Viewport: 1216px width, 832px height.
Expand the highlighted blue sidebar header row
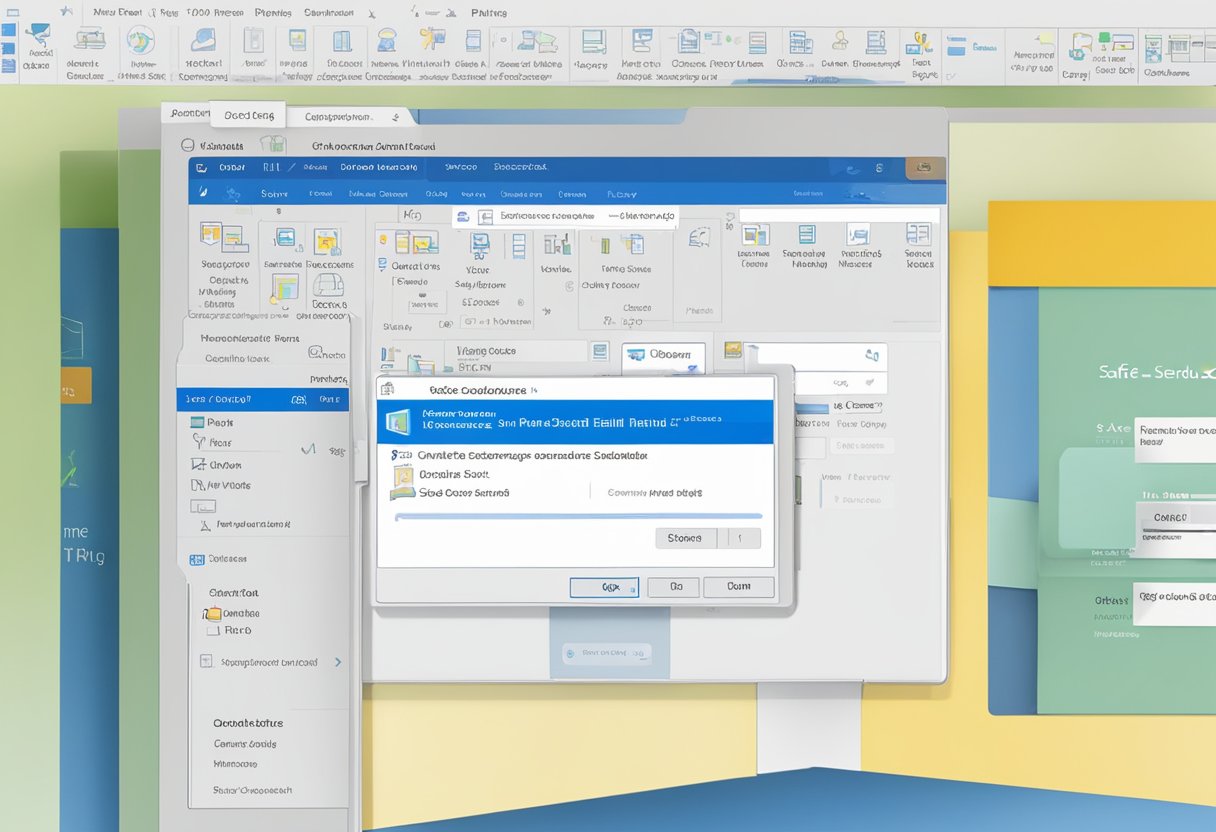(x=262, y=399)
